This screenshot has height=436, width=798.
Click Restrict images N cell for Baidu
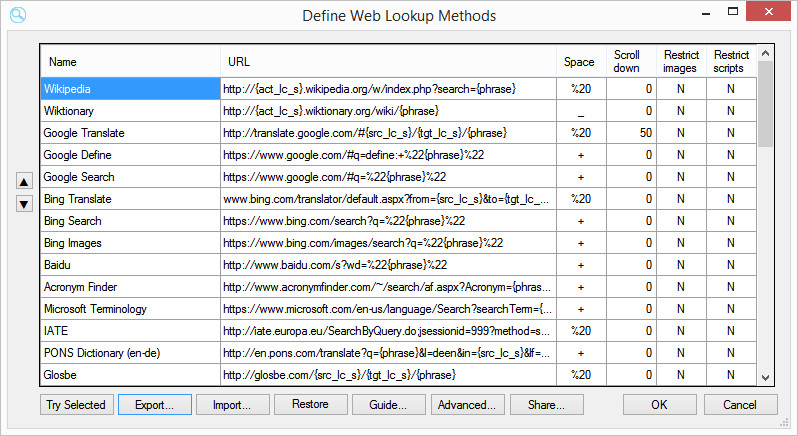coord(681,265)
